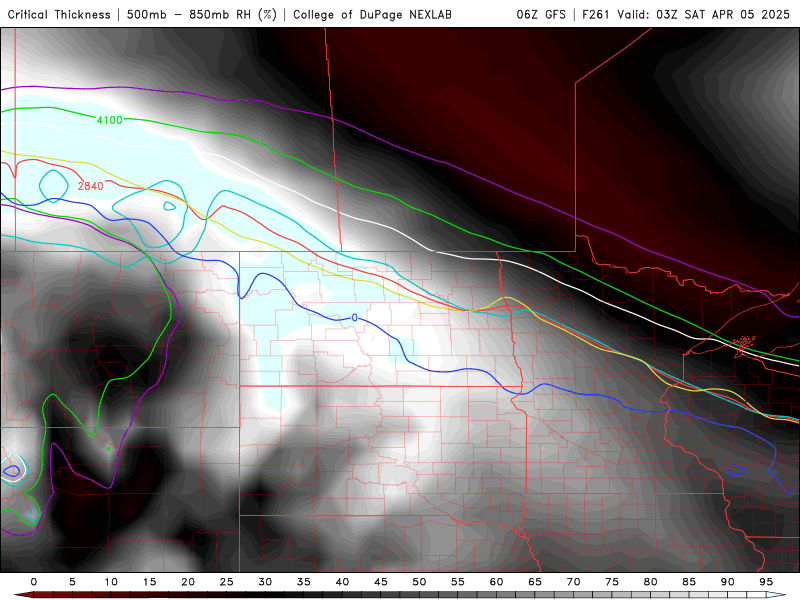
Task: Click the "30" tick on the color scale
Action: [265, 582]
